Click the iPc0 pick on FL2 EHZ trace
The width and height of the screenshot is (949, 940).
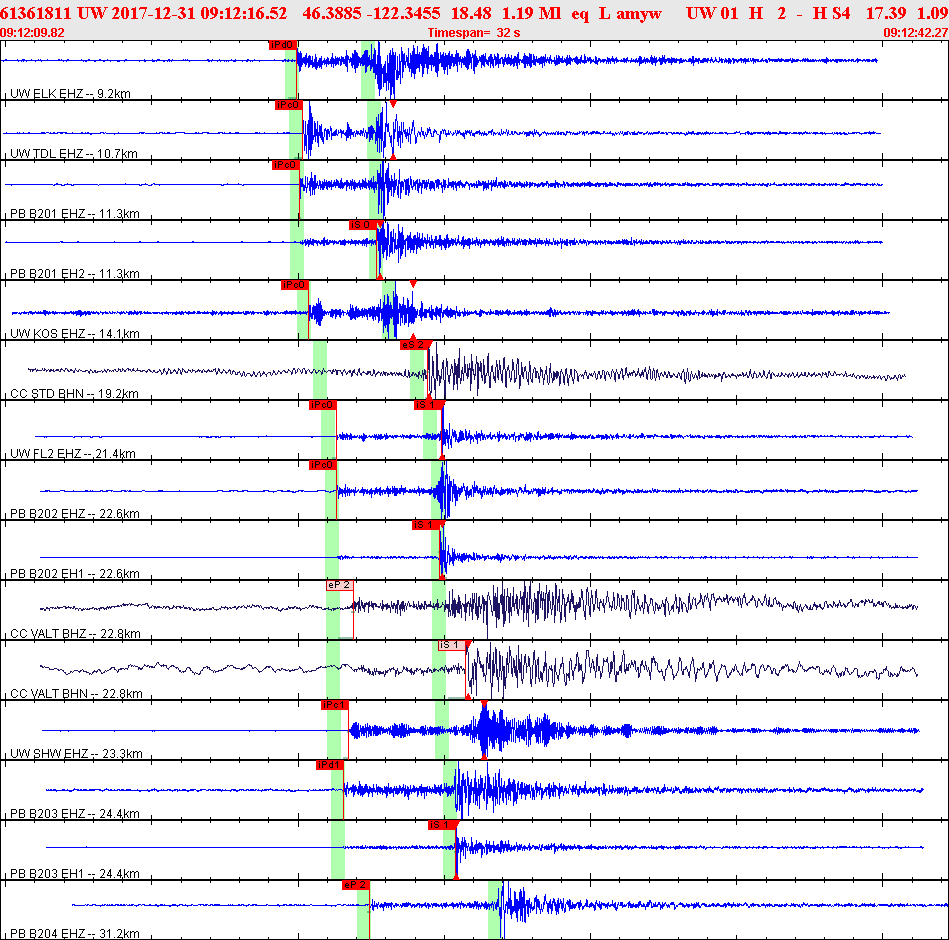322,404
